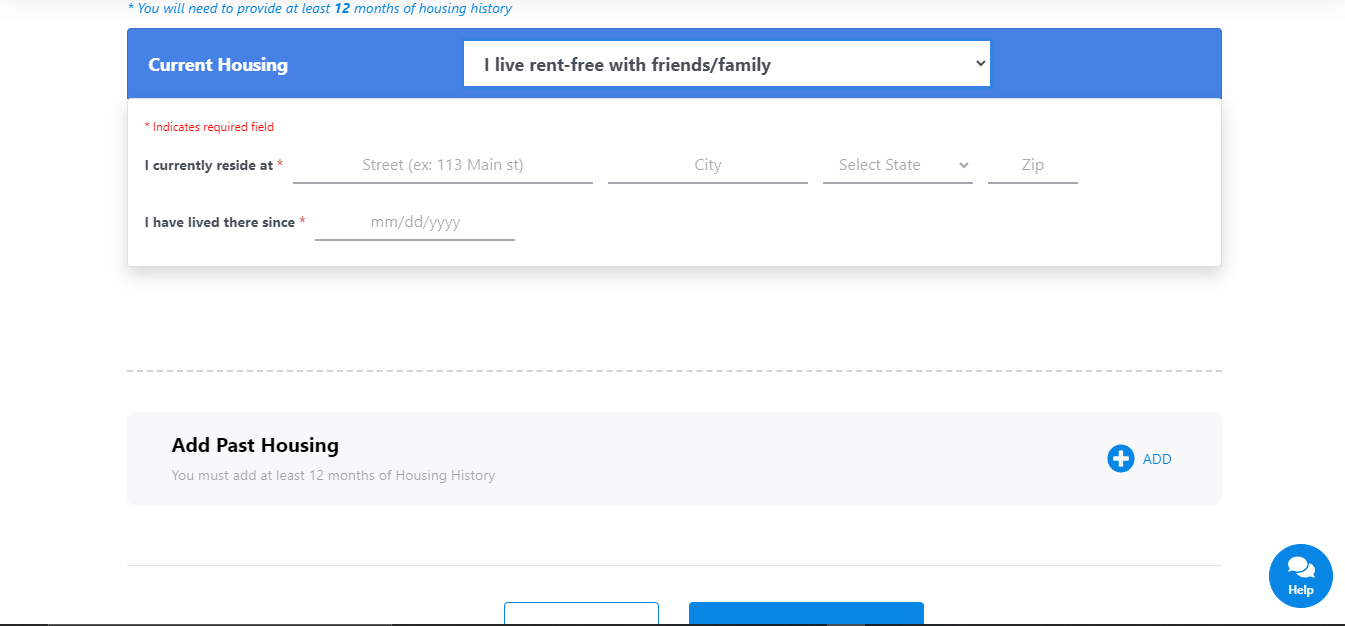1345x626 pixels.
Task: Click the blue plus icon beside ADD
Action: tap(1120, 459)
